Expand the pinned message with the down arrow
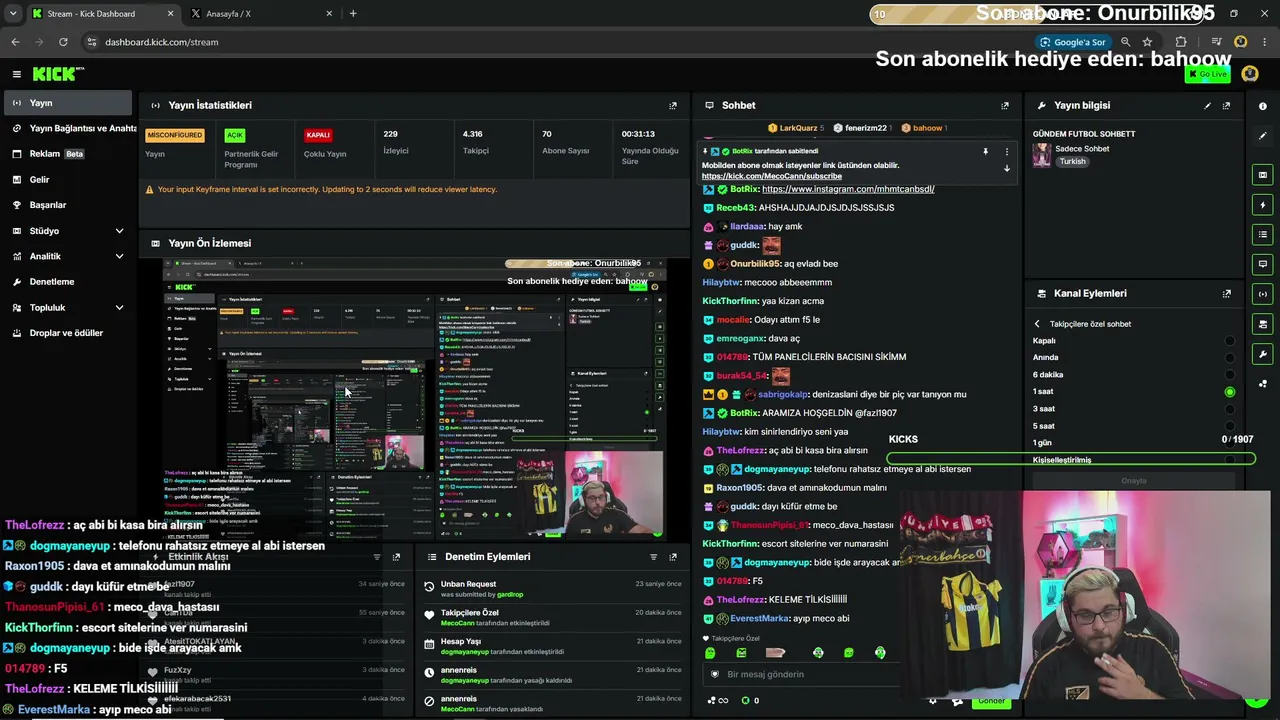 pos(1007,169)
